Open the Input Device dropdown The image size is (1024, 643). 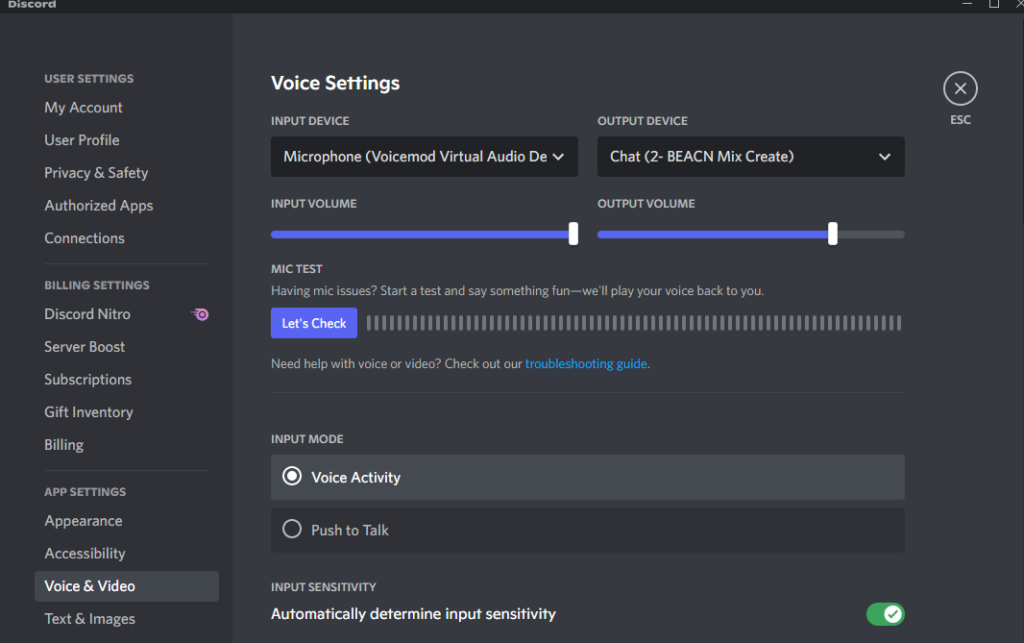click(x=424, y=157)
